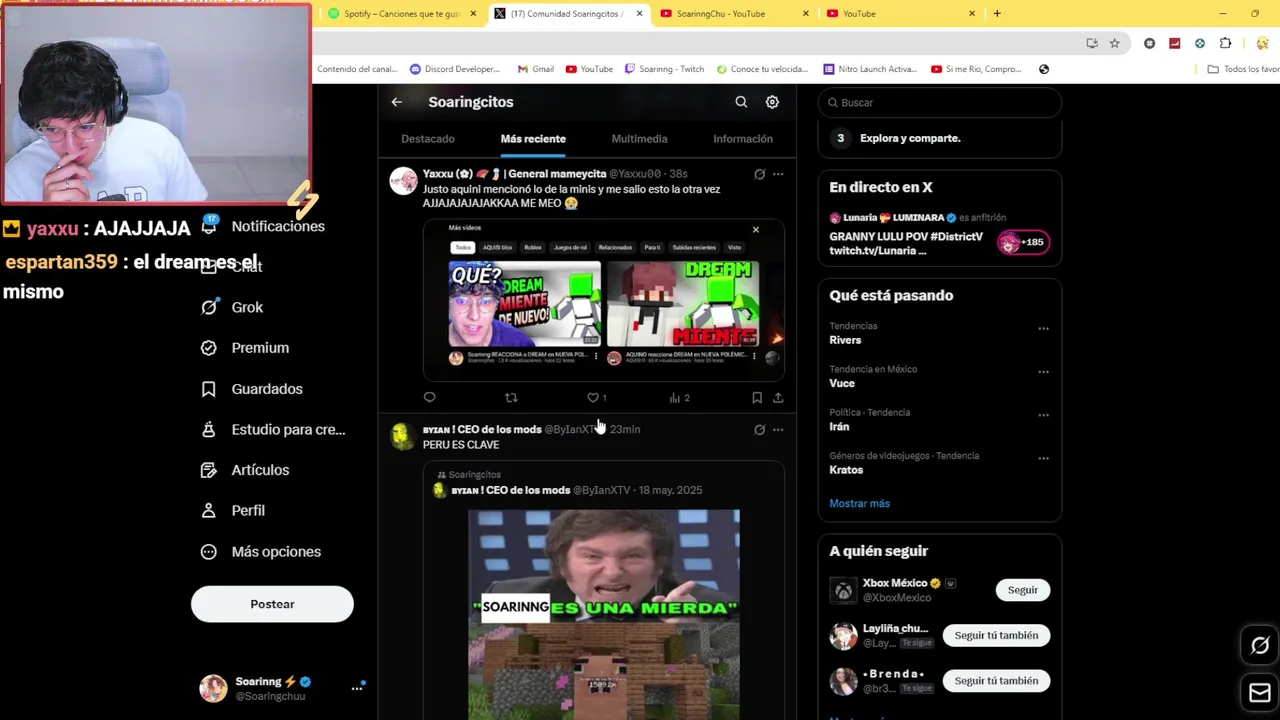This screenshot has width=1280, height=720.
Task: Close the image viewer in Yaxxu's screenshot
Action: click(x=755, y=229)
